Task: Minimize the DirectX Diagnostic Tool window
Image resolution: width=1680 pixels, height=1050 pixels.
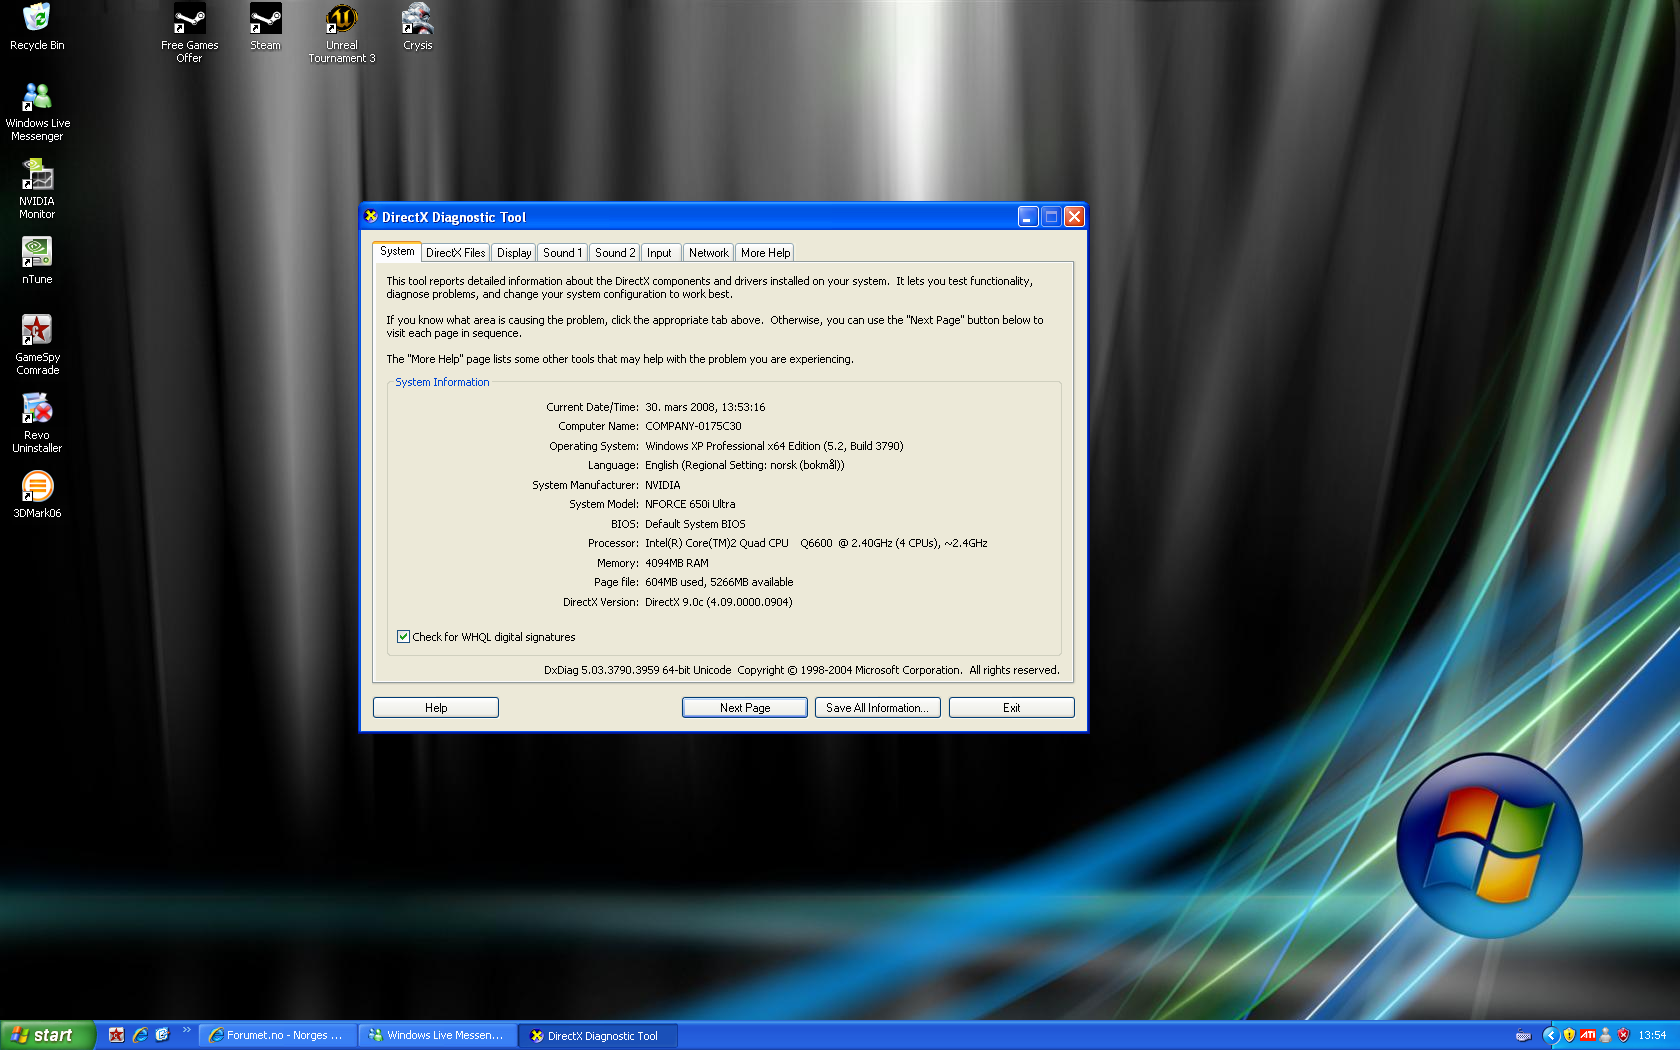Action: point(1028,217)
